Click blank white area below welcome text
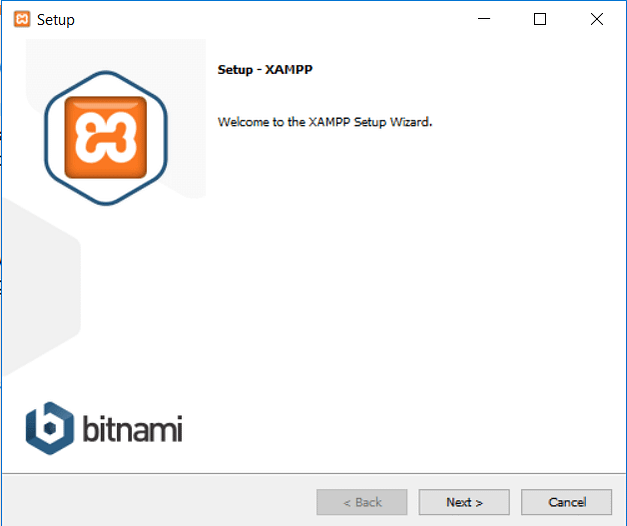 (x=400, y=280)
